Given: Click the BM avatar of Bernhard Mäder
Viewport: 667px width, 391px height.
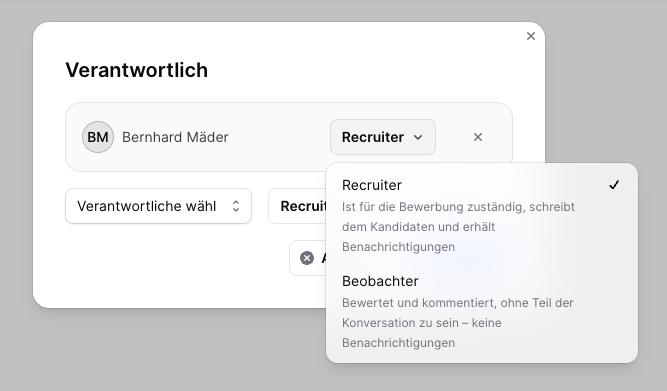Looking at the screenshot, I should (98, 137).
